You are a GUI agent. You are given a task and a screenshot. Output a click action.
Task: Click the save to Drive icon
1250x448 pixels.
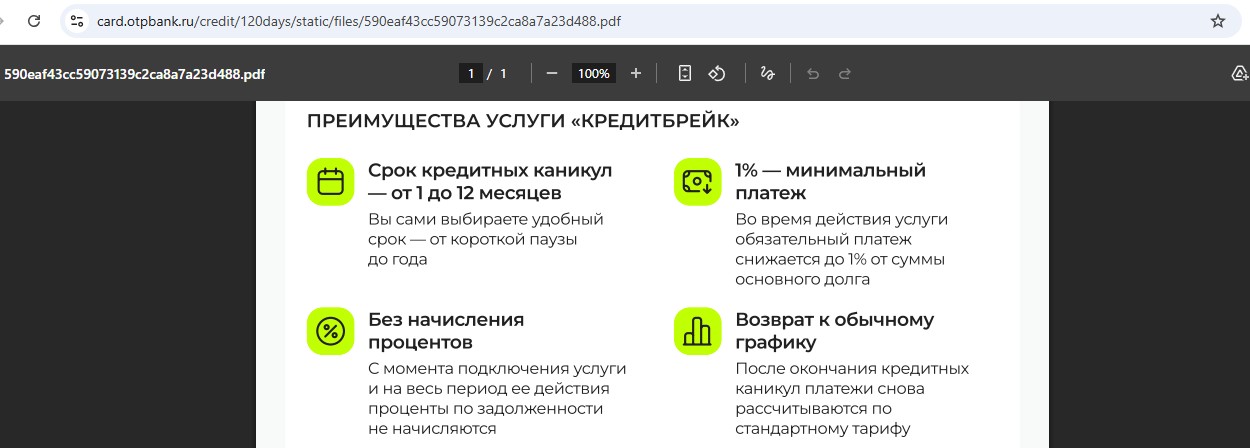[1239, 74]
